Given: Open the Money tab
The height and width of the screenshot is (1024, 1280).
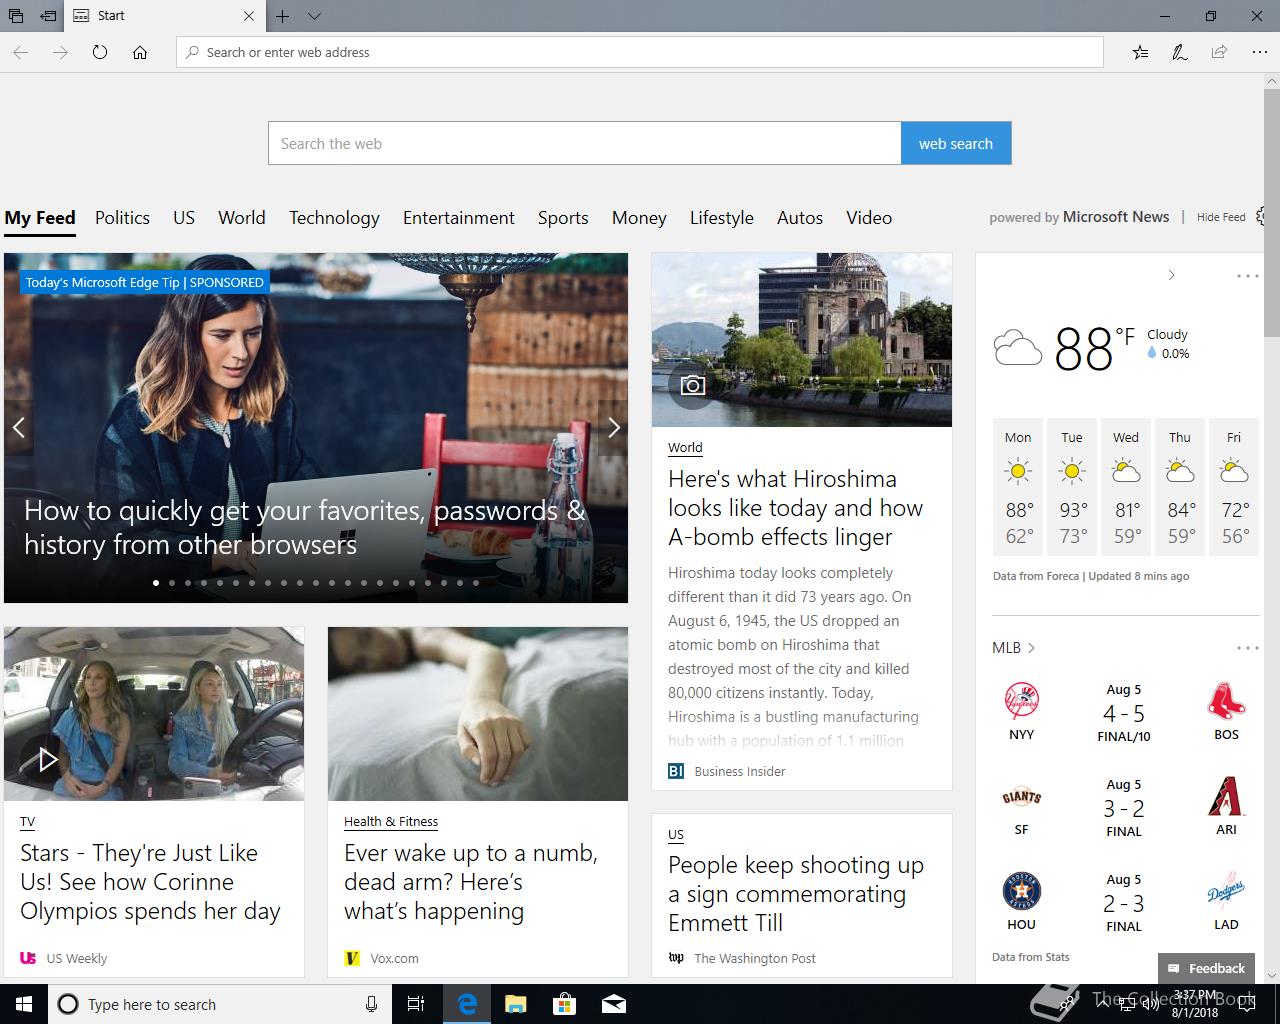Looking at the screenshot, I should pyautogui.click(x=639, y=218).
